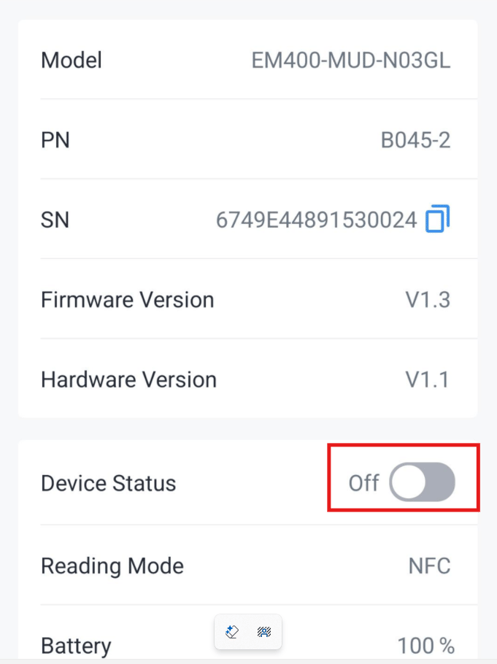497x664 pixels.
Task: Select the Hardware Version label
Action: pos(129,379)
